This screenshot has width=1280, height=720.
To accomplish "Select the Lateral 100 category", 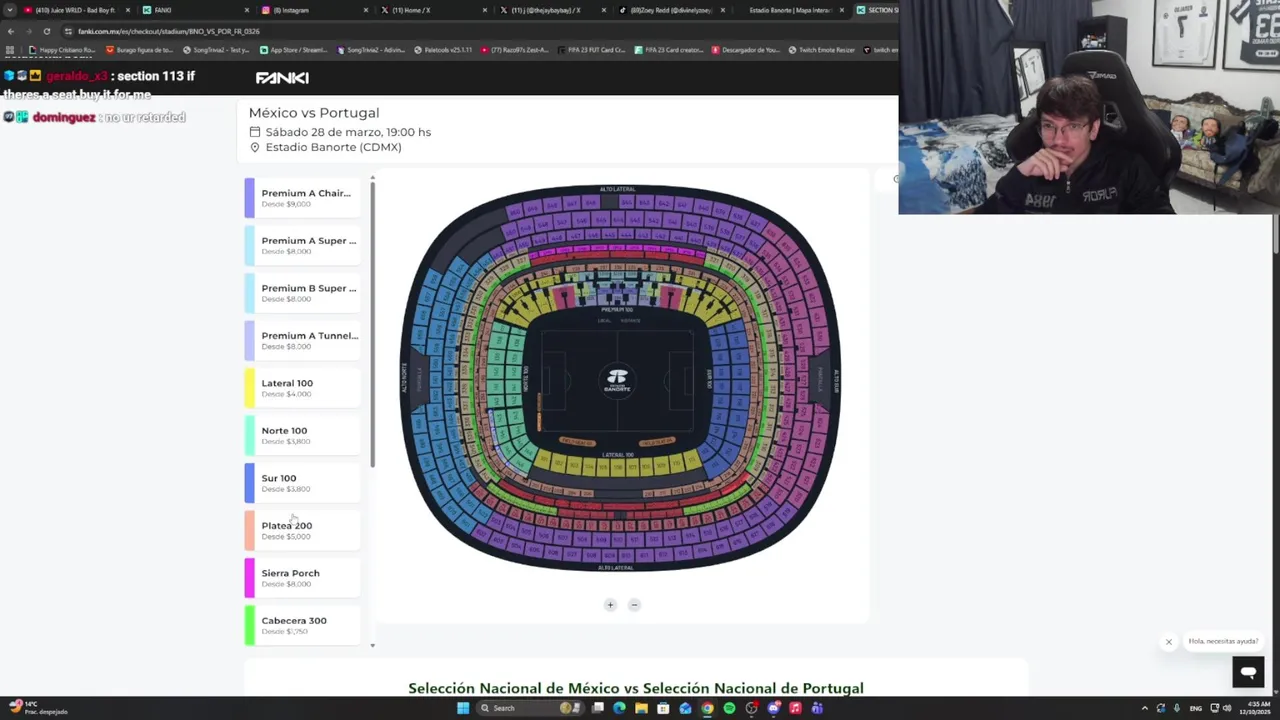I will (x=302, y=388).
